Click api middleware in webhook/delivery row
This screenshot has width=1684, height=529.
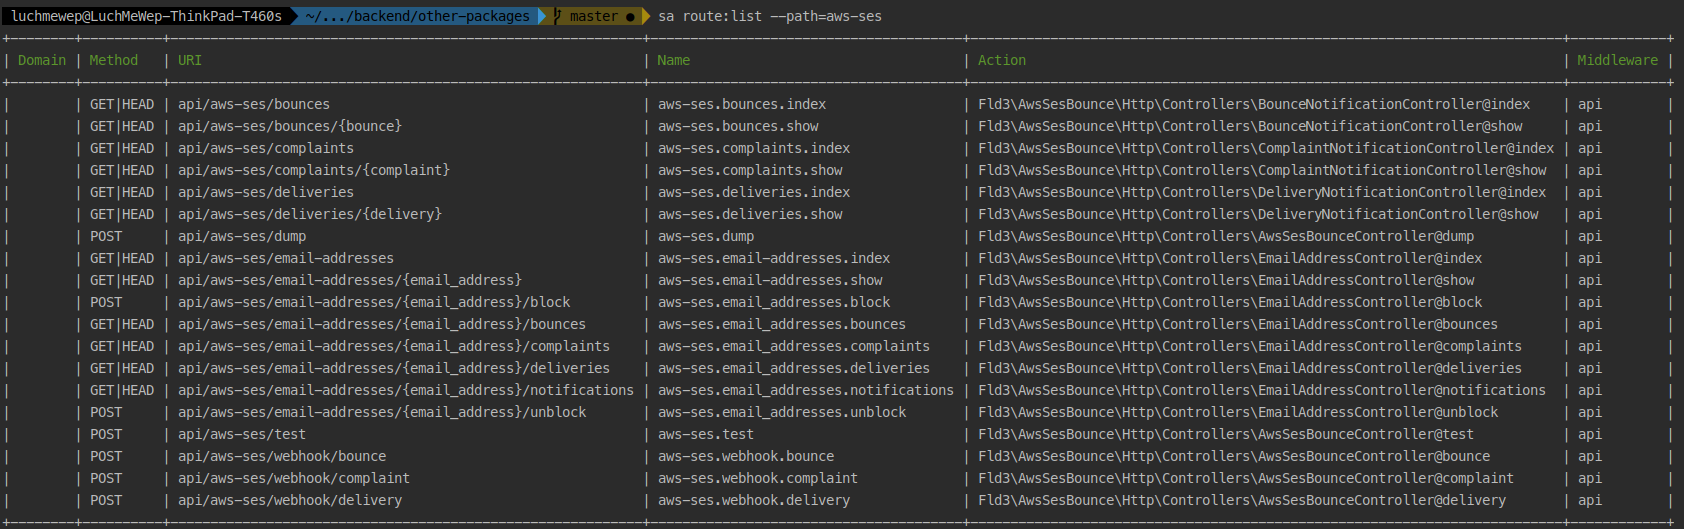pyautogui.click(x=1590, y=500)
